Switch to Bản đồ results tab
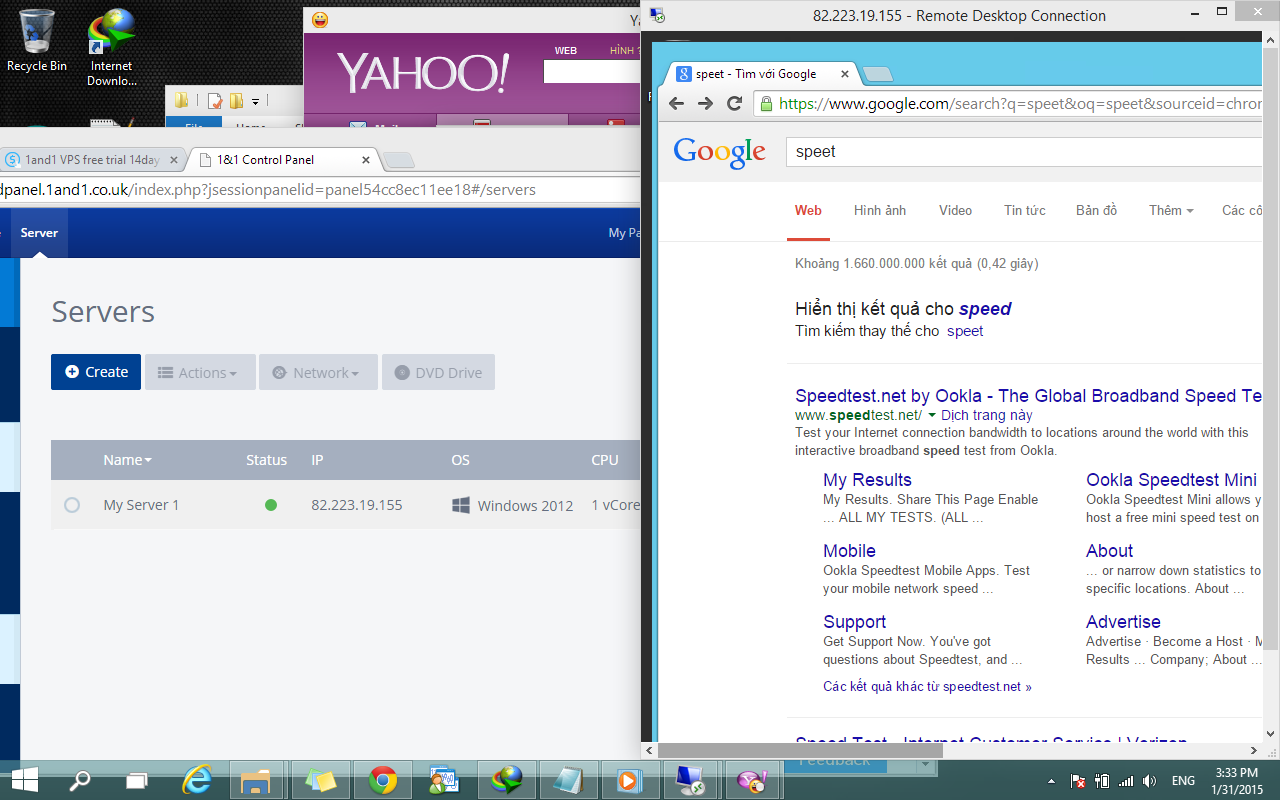Viewport: 1280px width, 800px height. (x=1096, y=210)
